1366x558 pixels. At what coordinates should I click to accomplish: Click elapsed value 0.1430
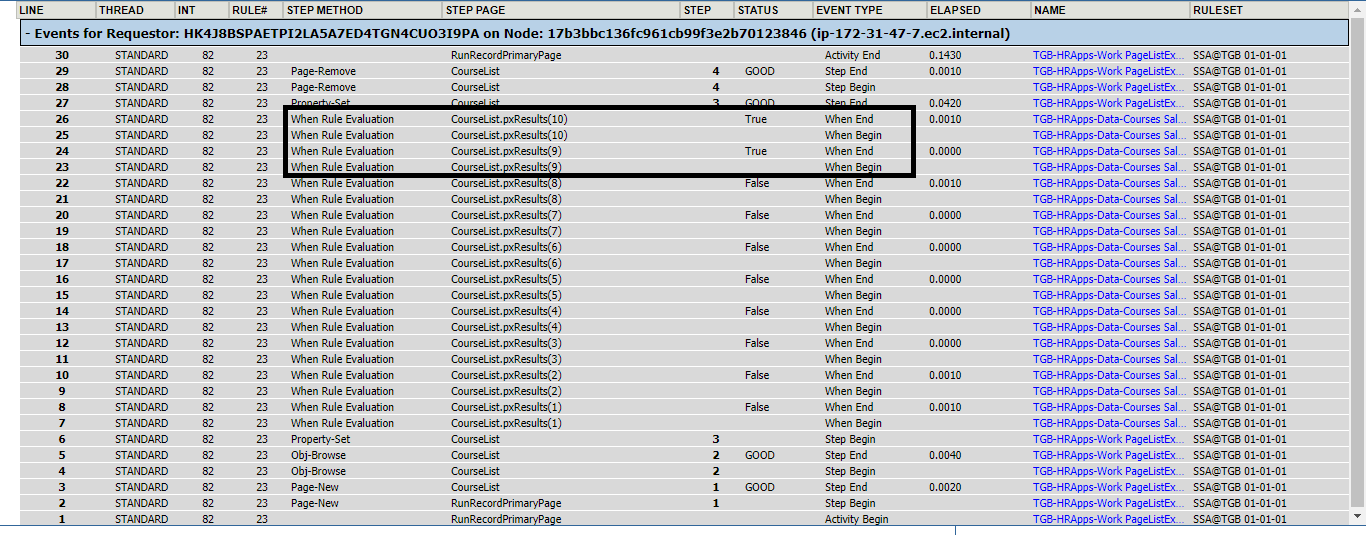(x=945, y=55)
